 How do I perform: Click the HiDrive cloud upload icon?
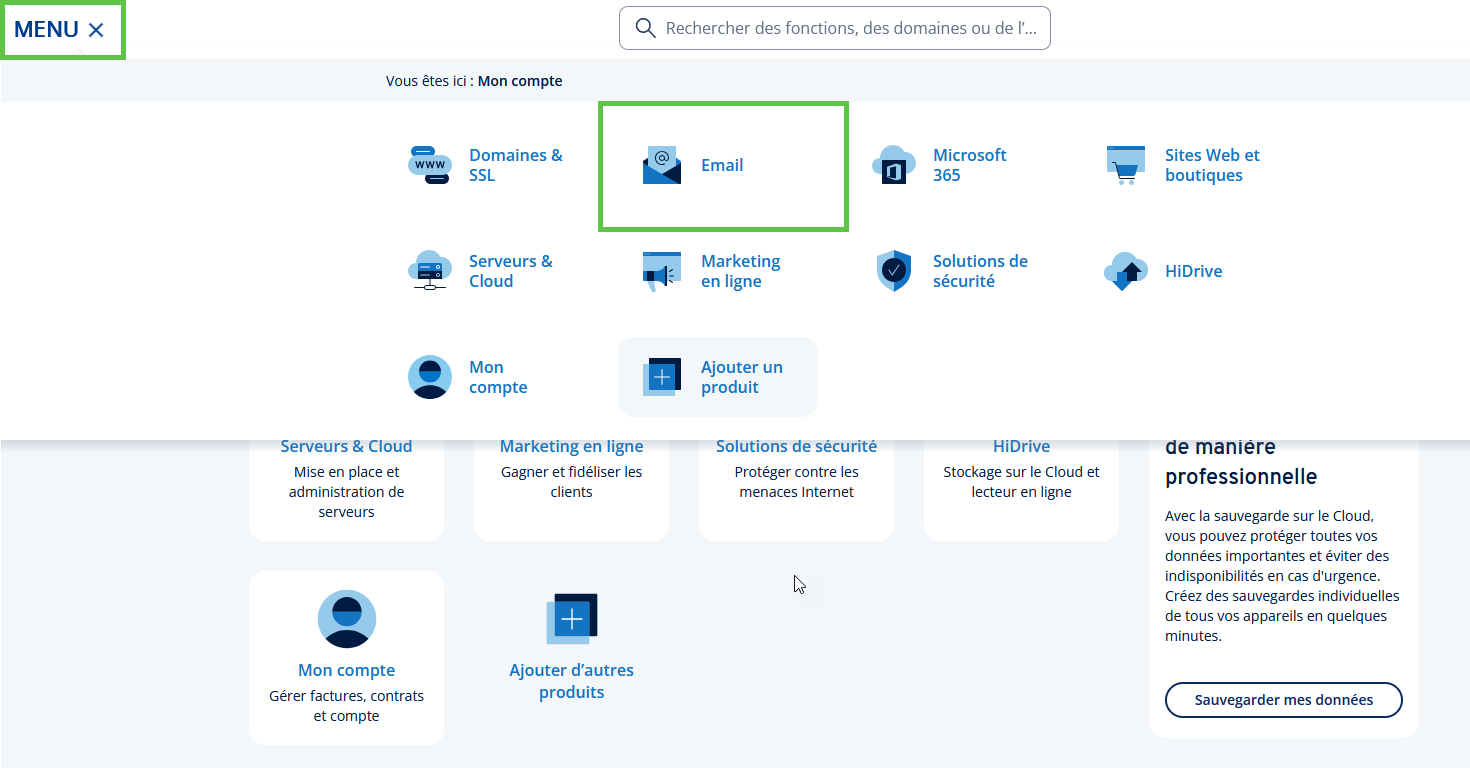1126,271
